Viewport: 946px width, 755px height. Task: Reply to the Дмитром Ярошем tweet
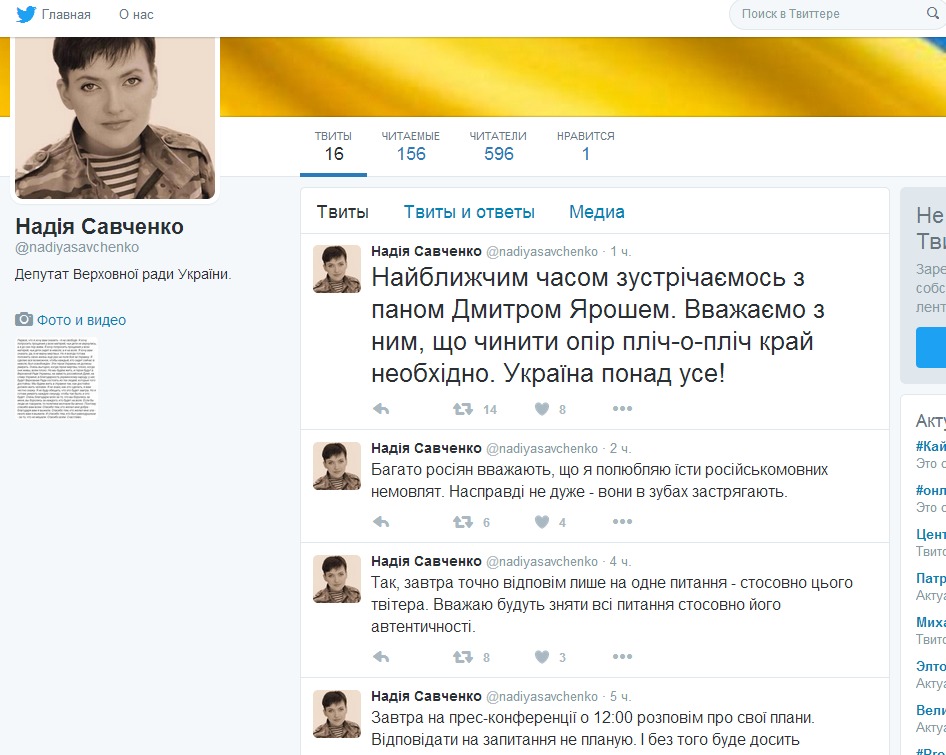click(x=381, y=409)
